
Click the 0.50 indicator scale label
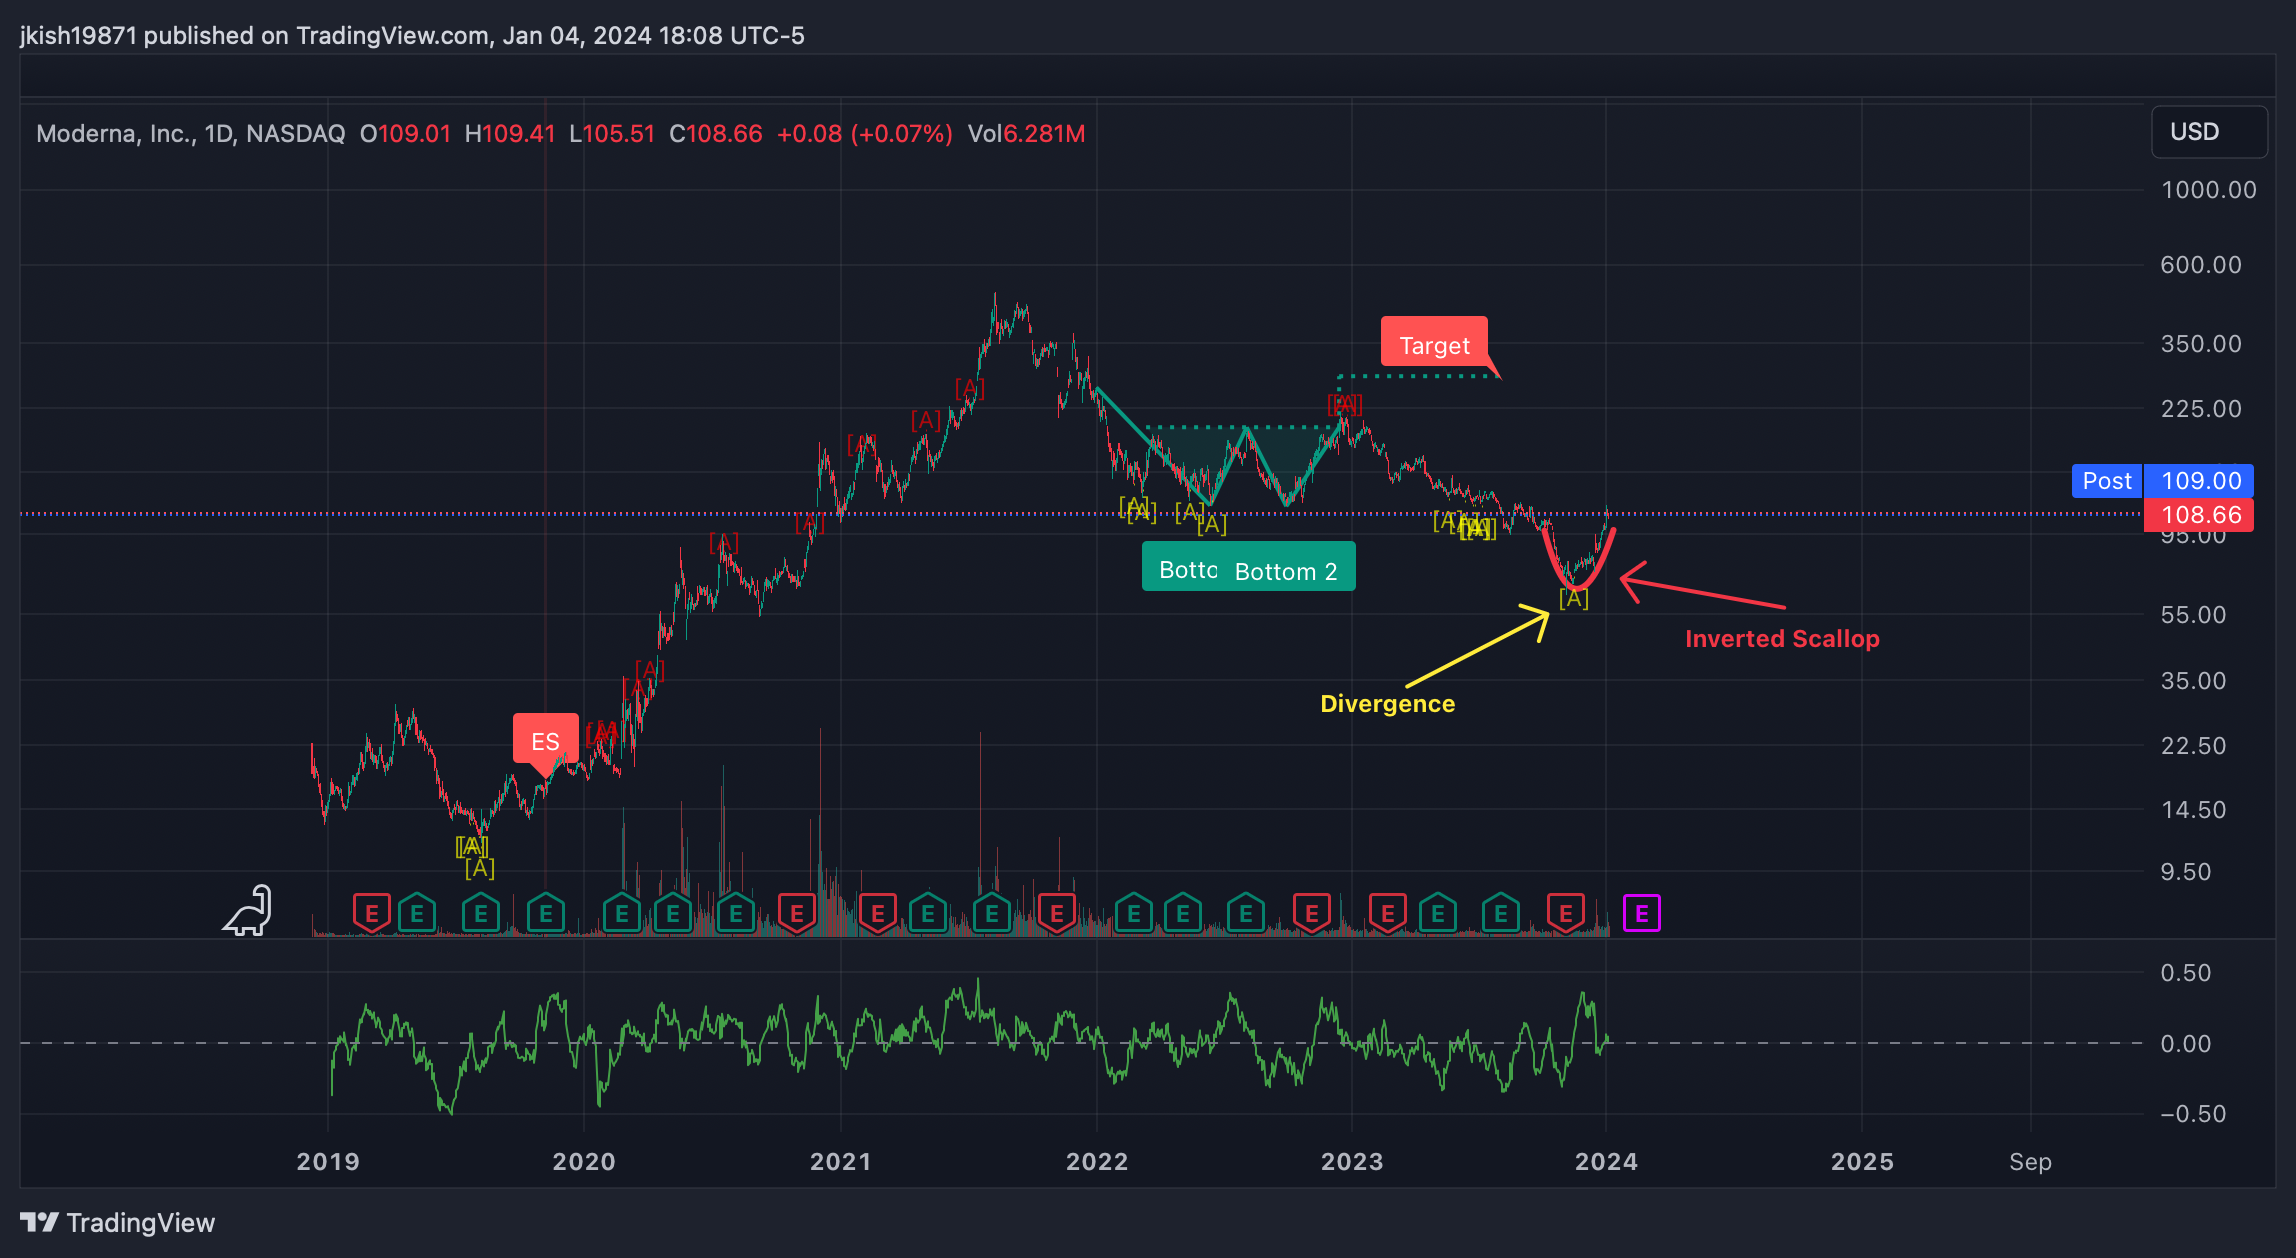2186,973
